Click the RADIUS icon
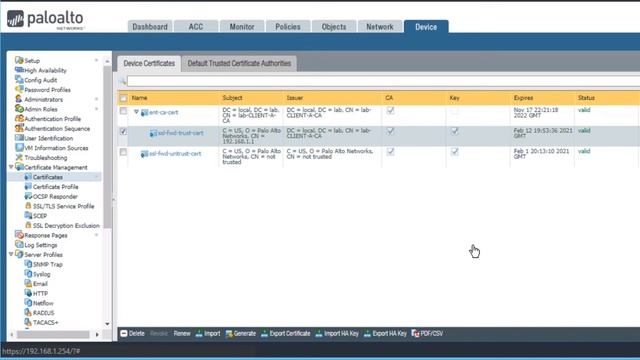 (28, 313)
